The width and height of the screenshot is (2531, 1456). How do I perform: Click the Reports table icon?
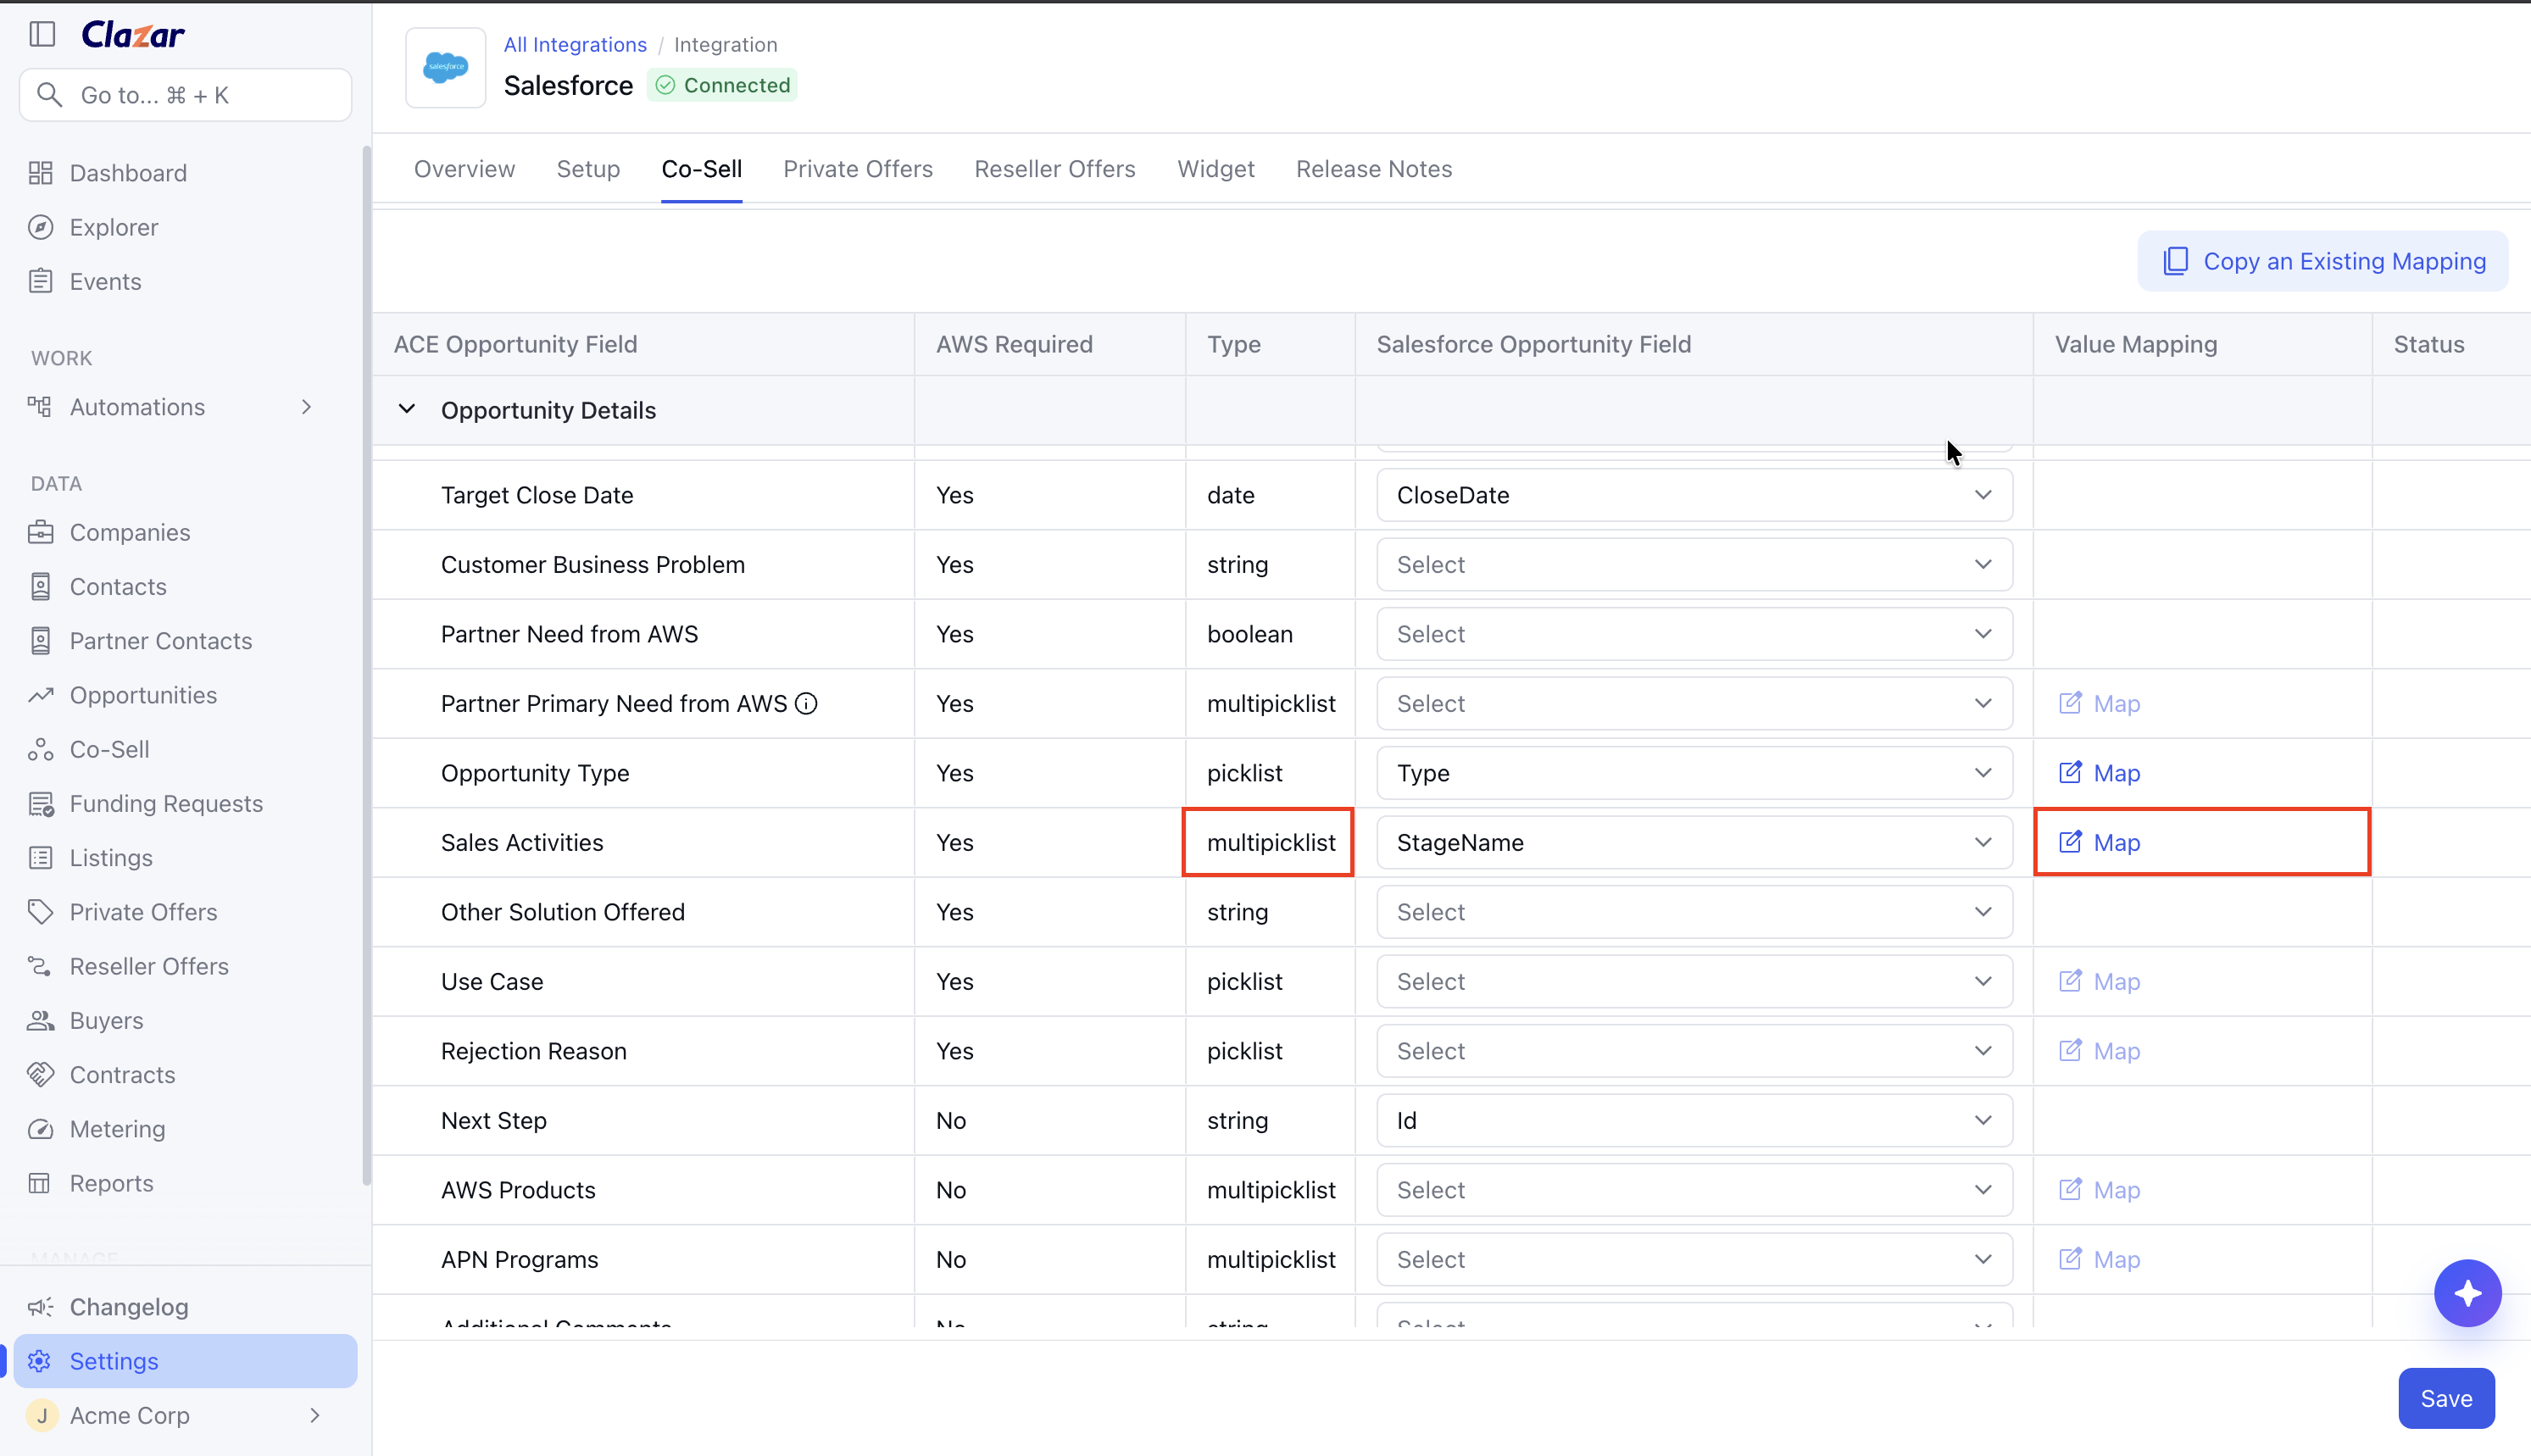pos(40,1183)
